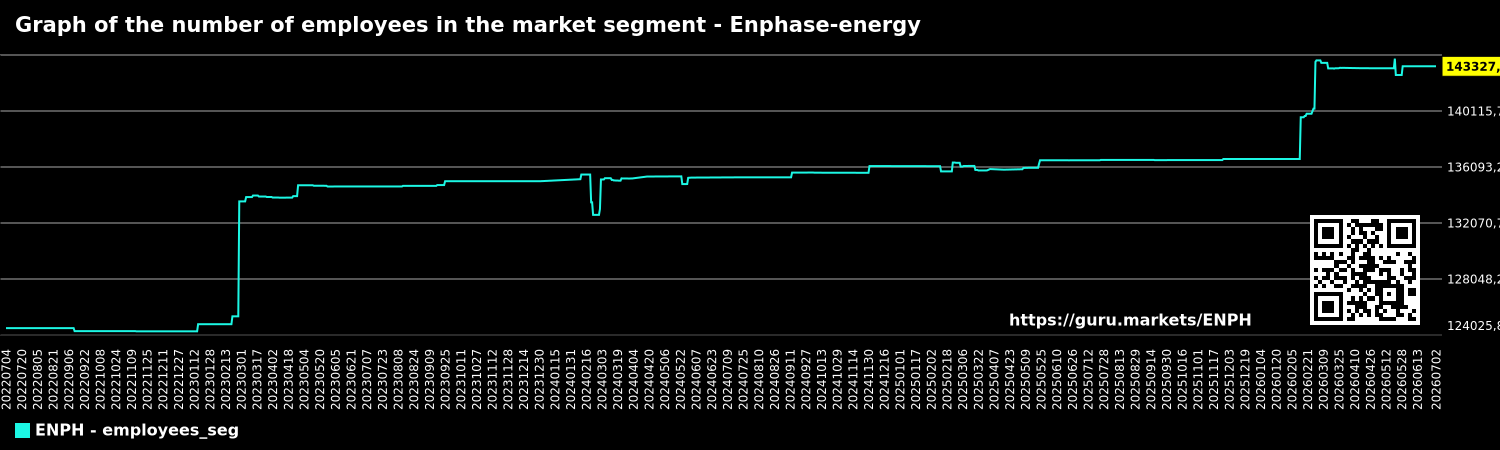
Task: Click the 132070 y-axis value
Action: pyautogui.click(x=1473, y=223)
